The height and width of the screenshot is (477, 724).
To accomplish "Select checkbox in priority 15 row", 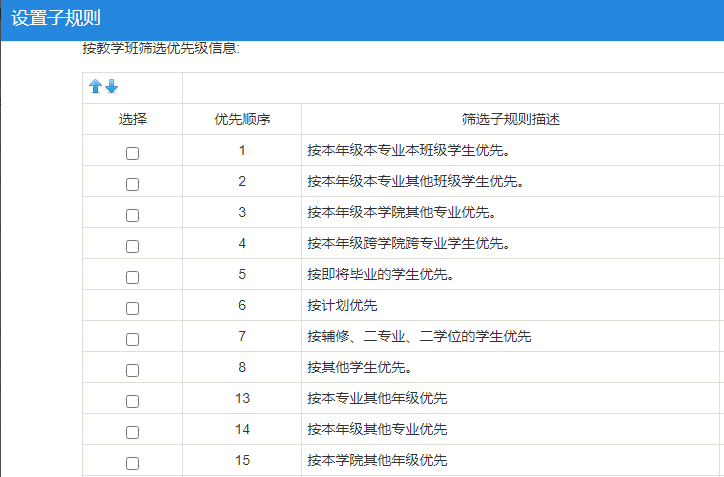I will point(132,463).
